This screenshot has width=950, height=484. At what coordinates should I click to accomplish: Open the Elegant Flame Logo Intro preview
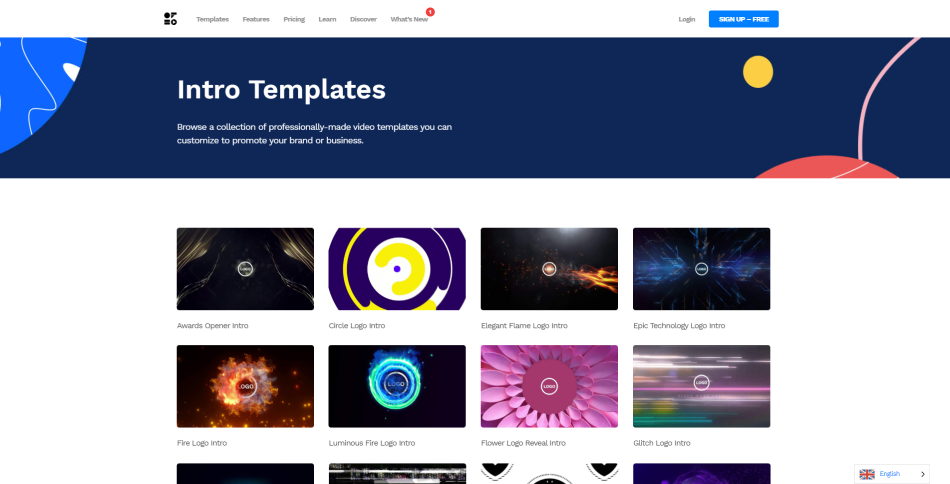(x=549, y=268)
